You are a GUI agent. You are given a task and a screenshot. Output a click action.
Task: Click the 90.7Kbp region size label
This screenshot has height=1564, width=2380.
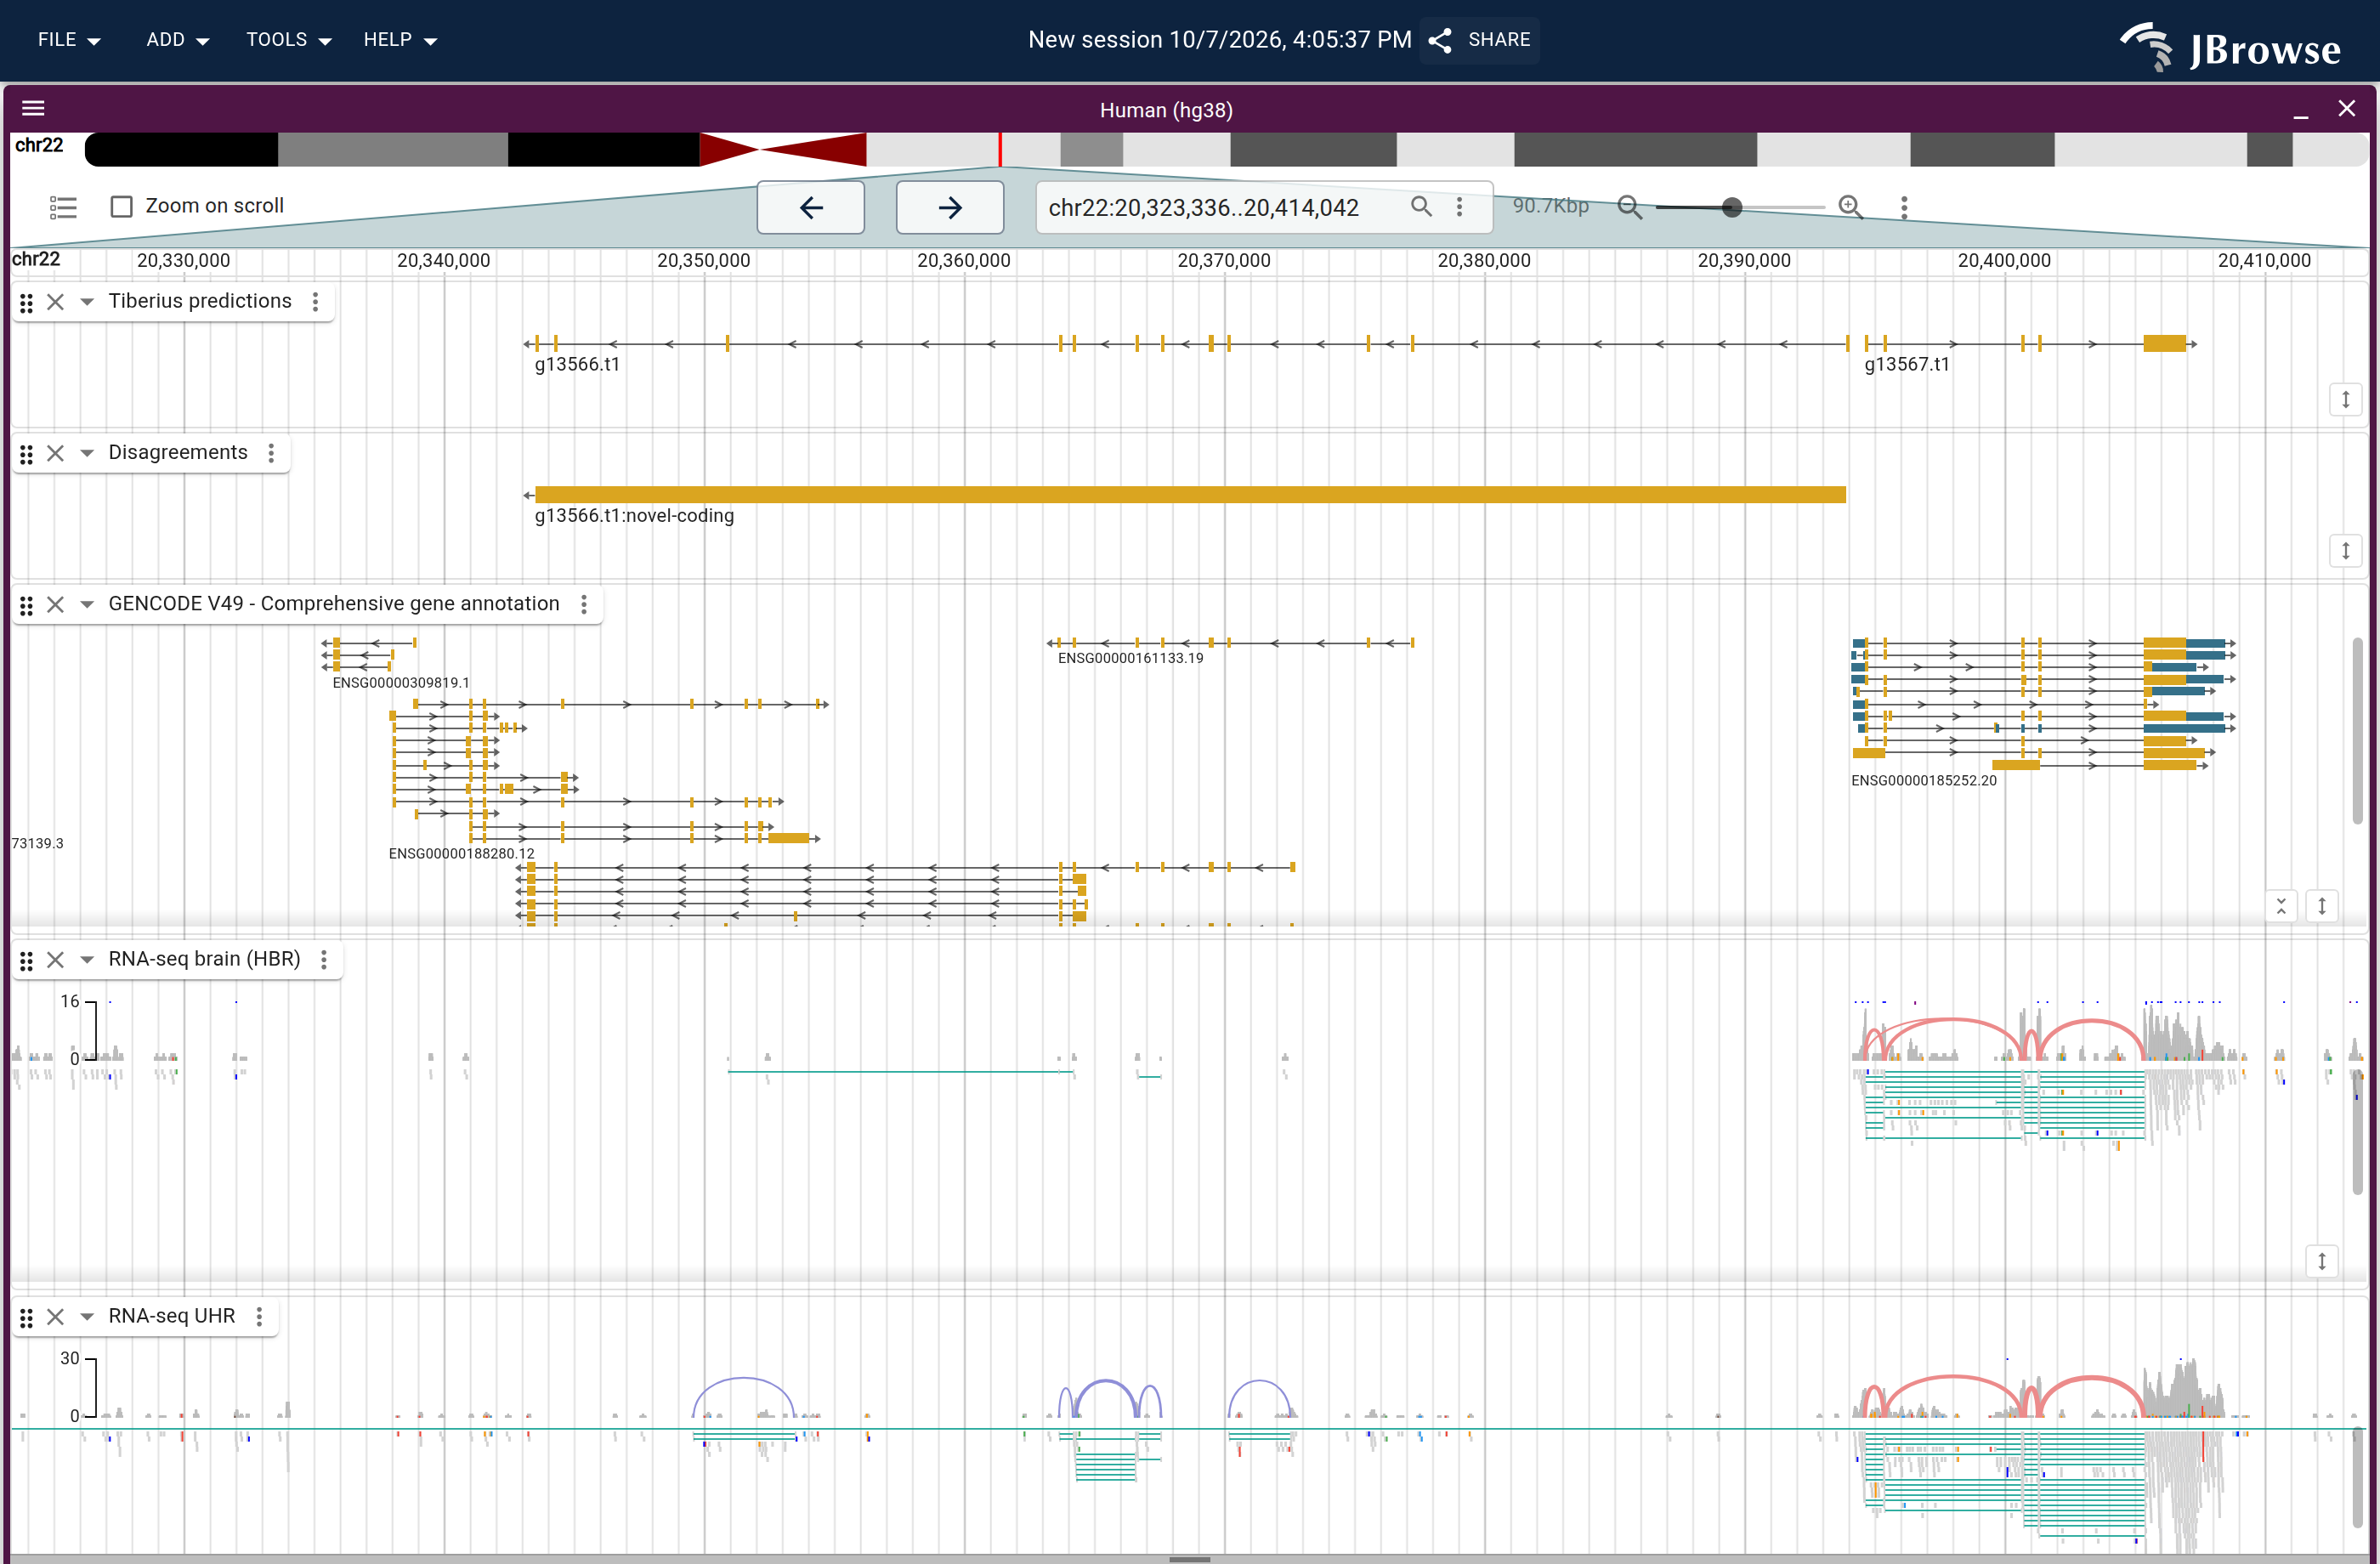click(1550, 206)
